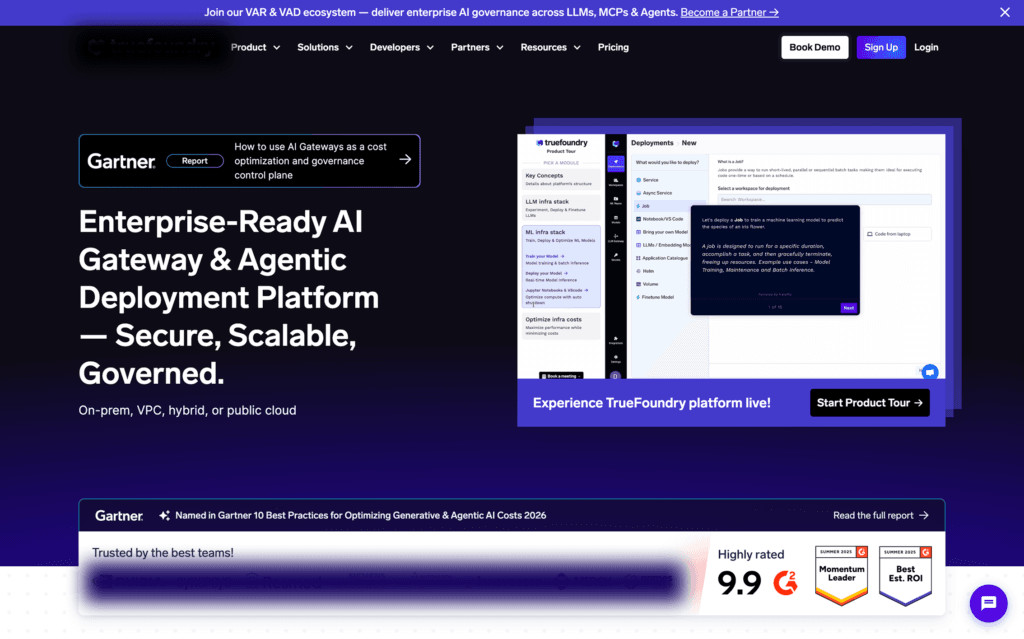Click the Sign Up button
This screenshot has height=639, width=1024.
tap(881, 47)
